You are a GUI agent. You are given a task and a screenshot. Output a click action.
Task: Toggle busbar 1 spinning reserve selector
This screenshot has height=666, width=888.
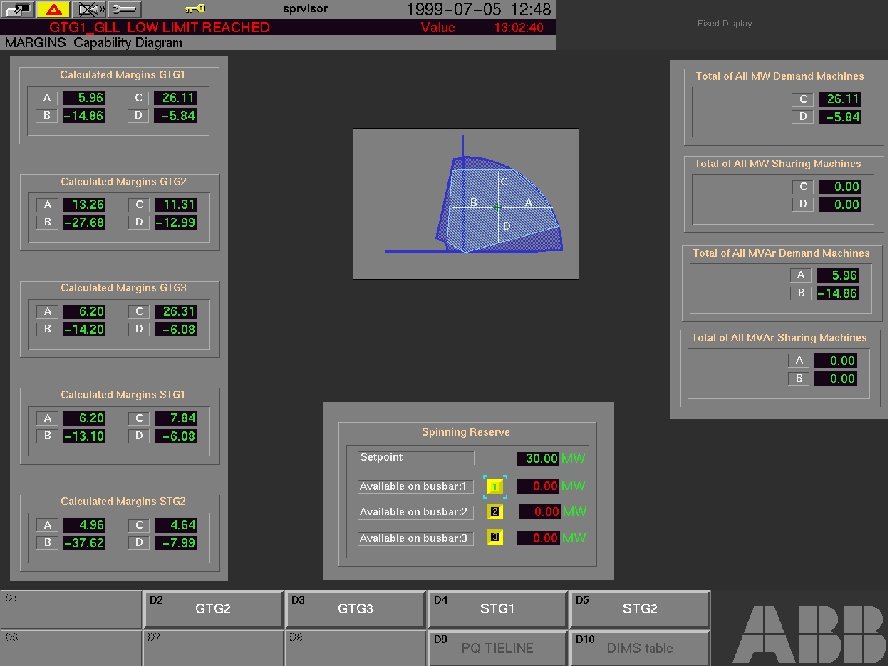(495, 485)
